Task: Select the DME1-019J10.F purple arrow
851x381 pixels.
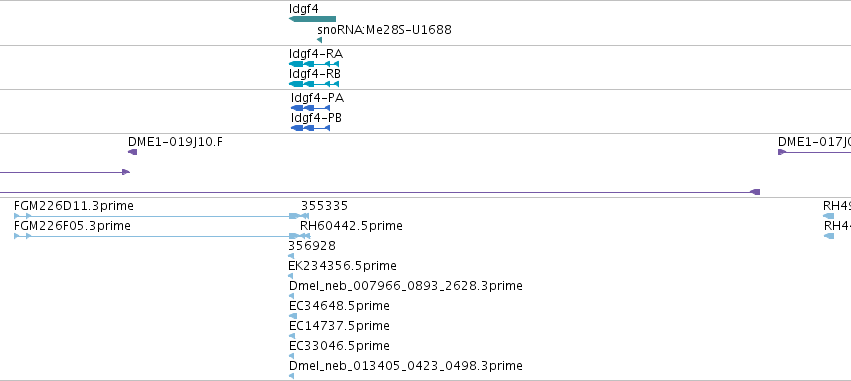Action: (132, 152)
